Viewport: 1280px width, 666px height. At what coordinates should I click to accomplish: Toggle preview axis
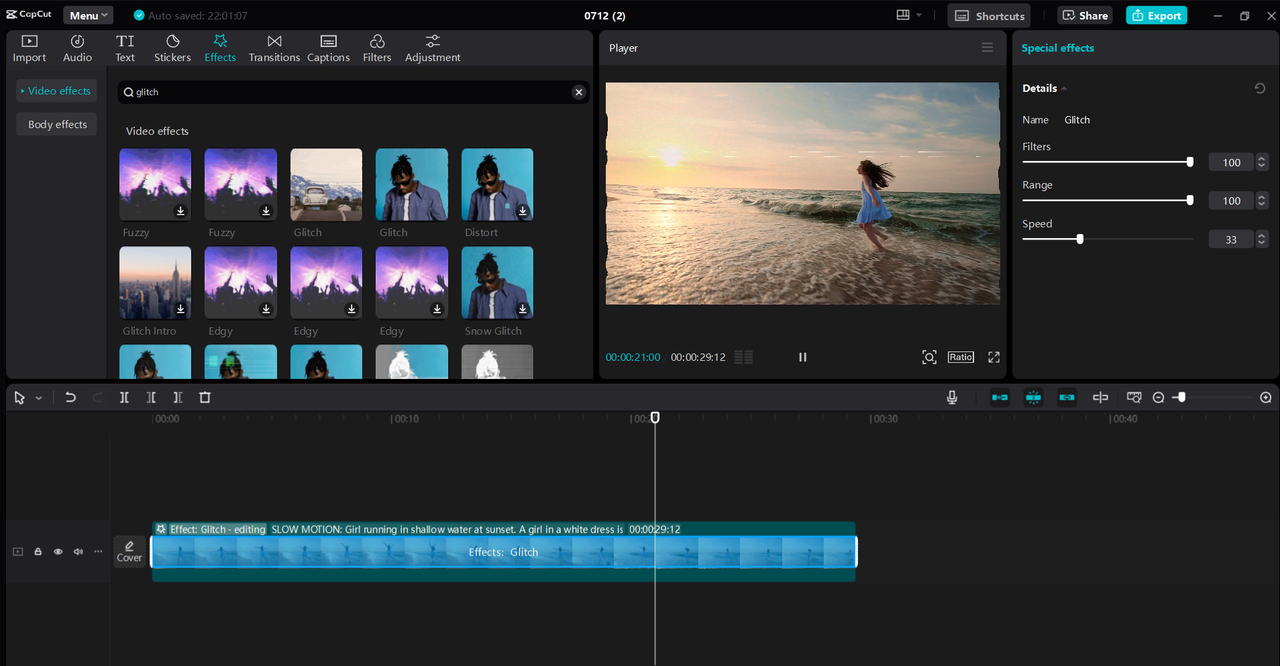coord(1100,397)
